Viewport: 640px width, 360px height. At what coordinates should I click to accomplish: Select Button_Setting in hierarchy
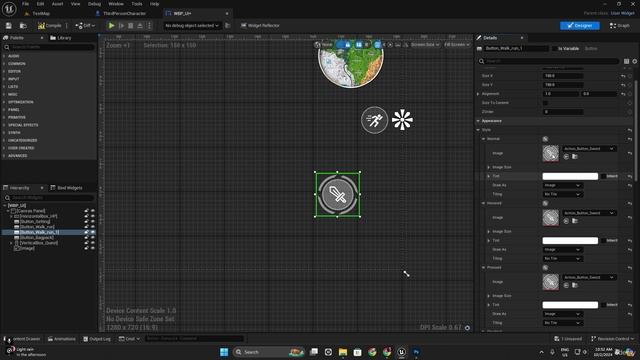point(35,222)
